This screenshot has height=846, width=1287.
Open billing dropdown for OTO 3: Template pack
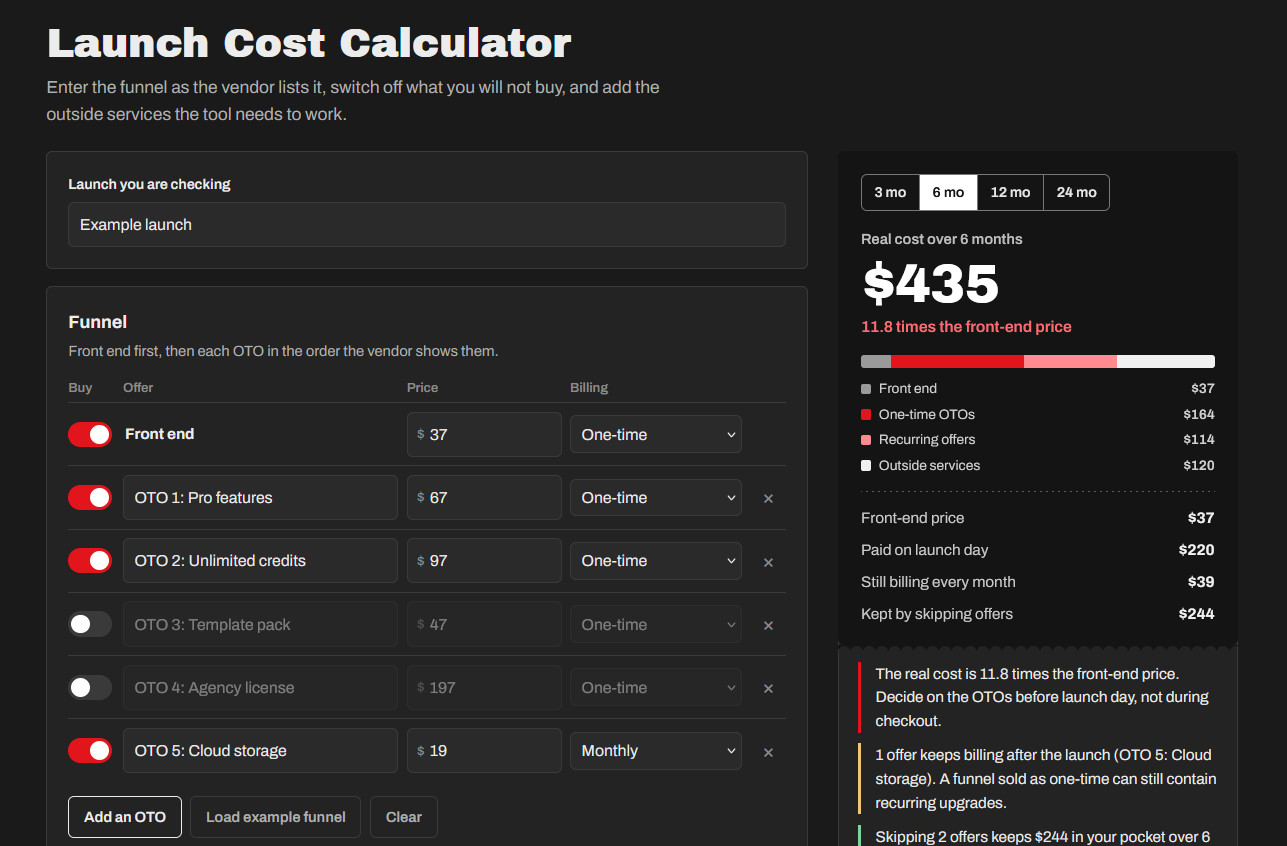(x=656, y=624)
